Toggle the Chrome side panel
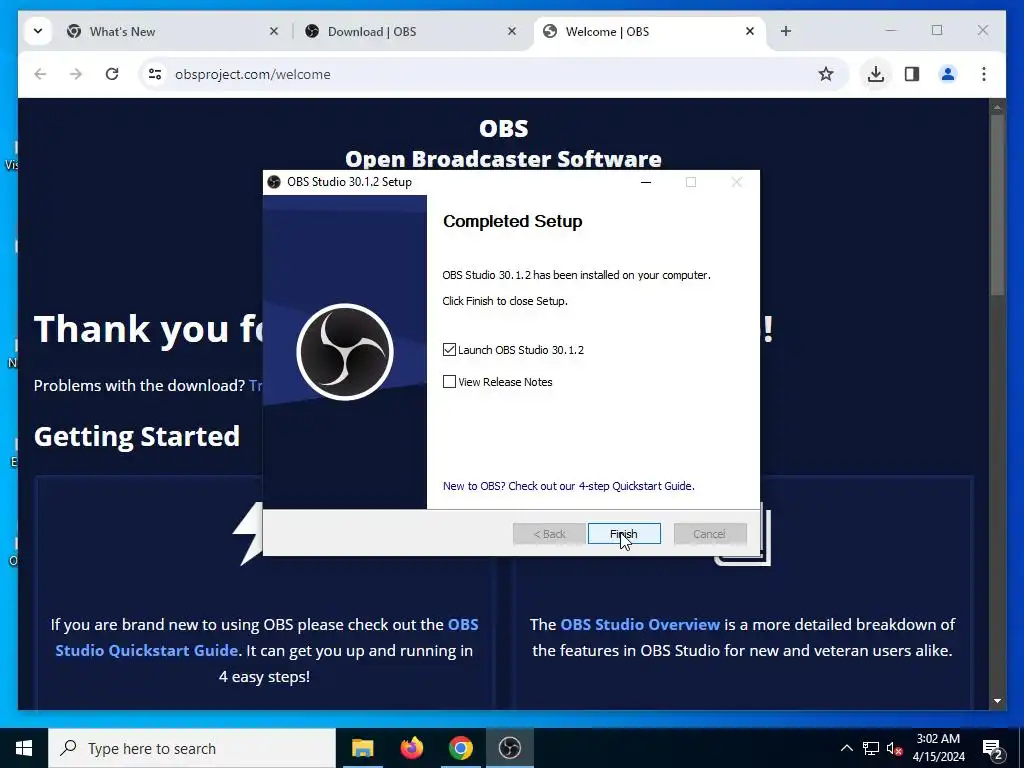 912,74
